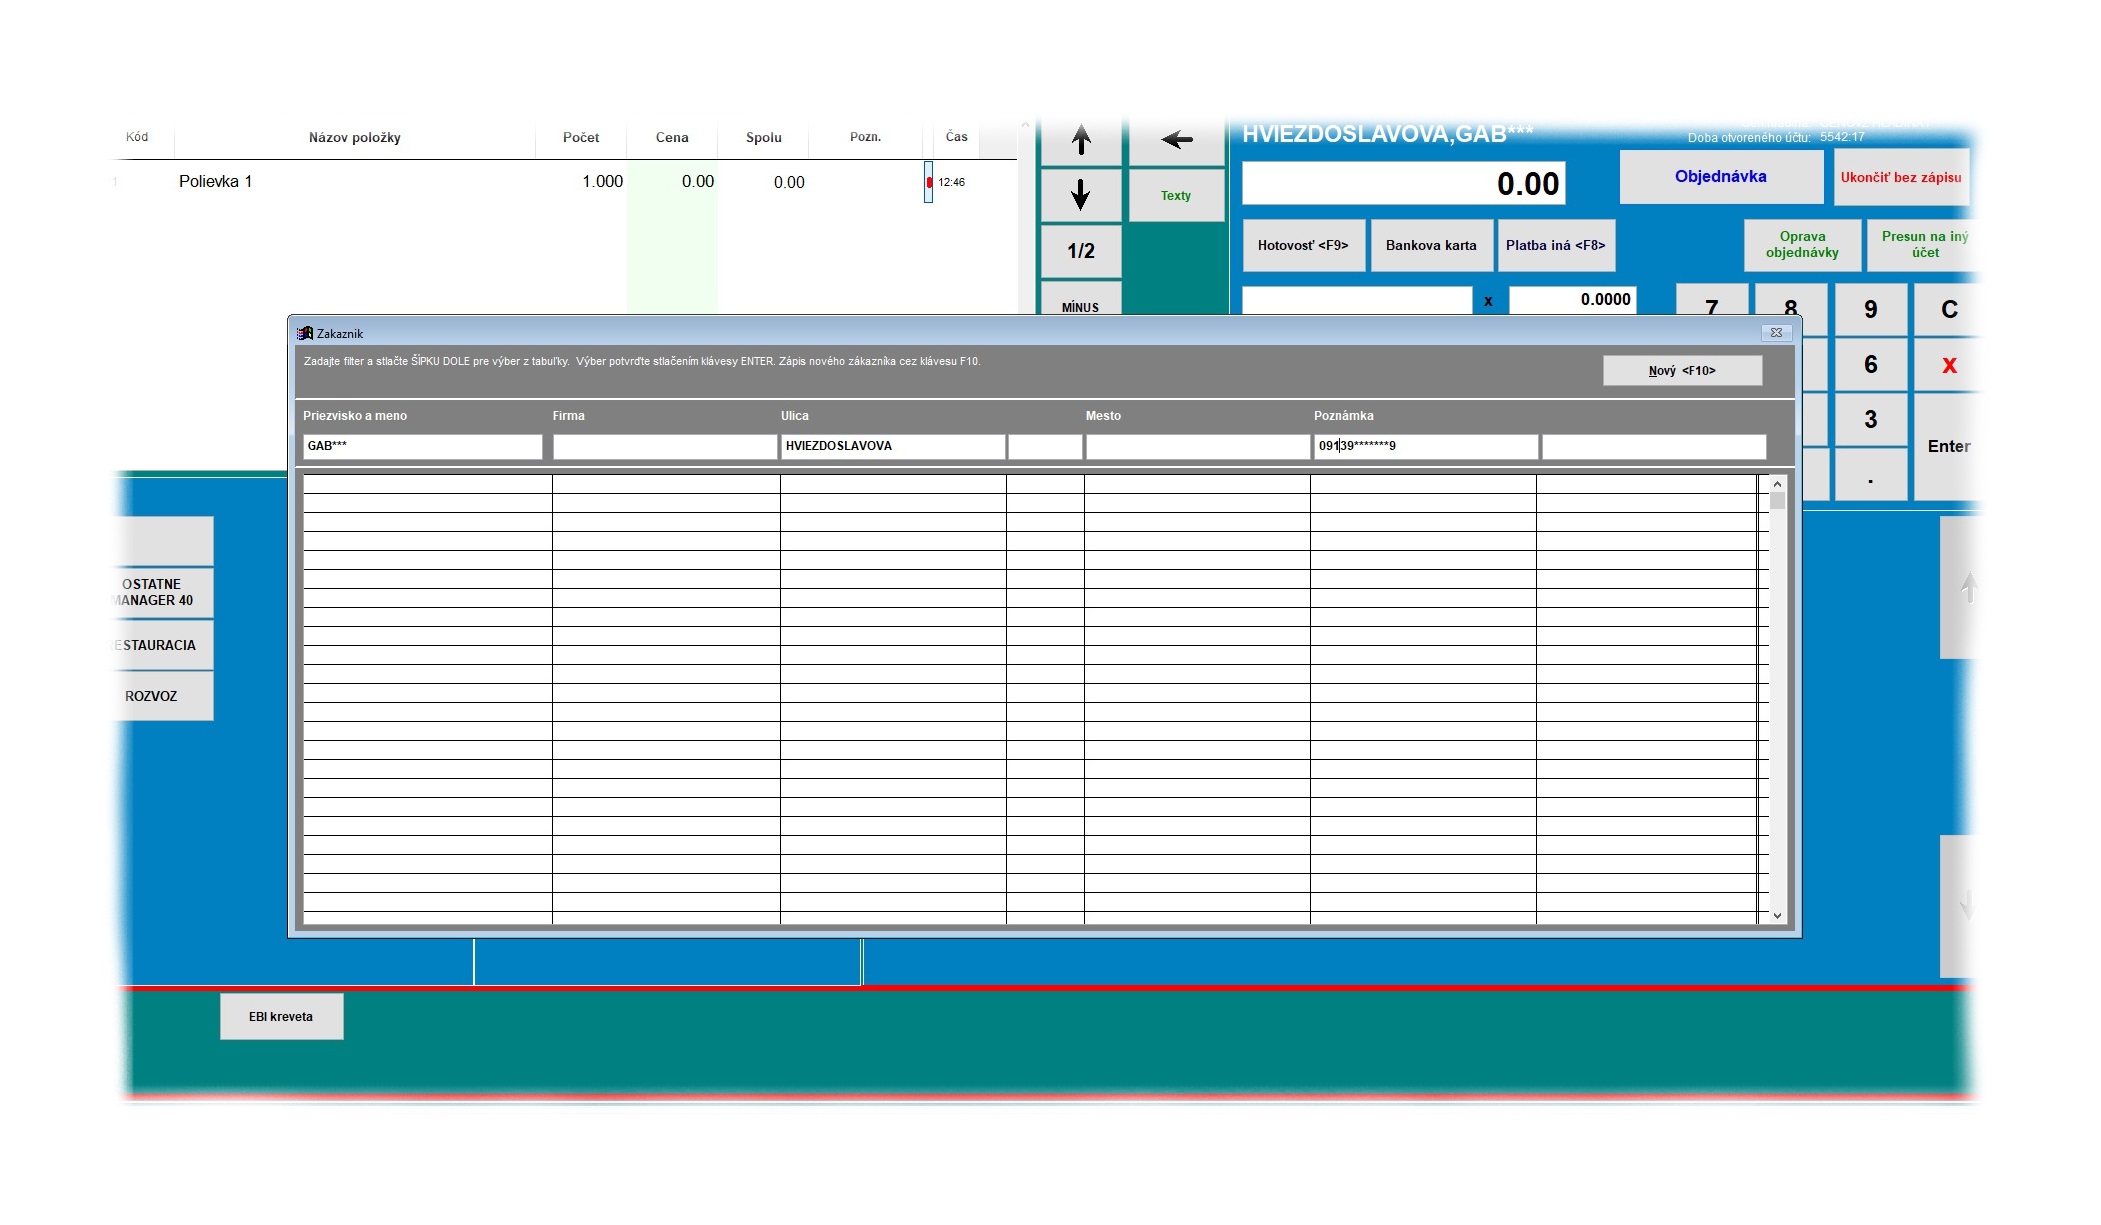The image size is (2101, 1225).
Task: Click the Spolu column header
Action: coord(764,138)
